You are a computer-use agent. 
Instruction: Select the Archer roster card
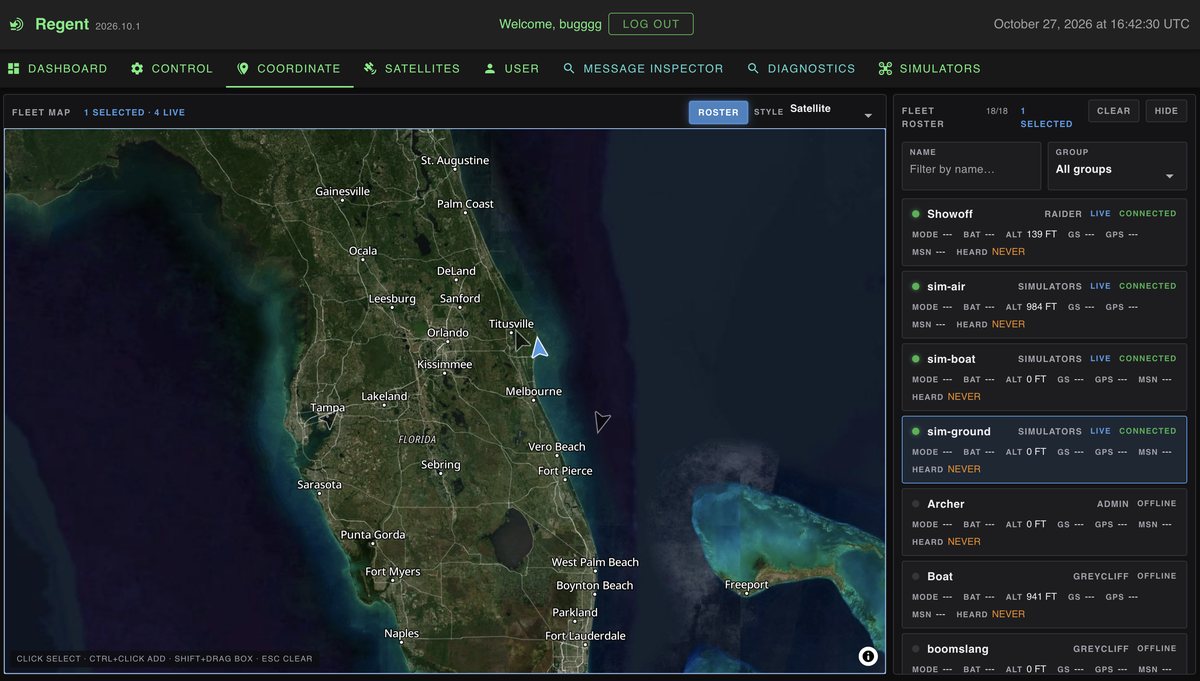[x=1044, y=522]
